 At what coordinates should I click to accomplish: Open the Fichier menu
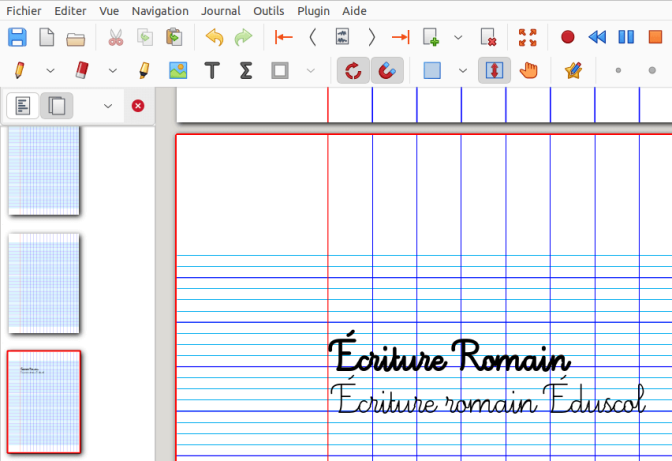click(24, 11)
